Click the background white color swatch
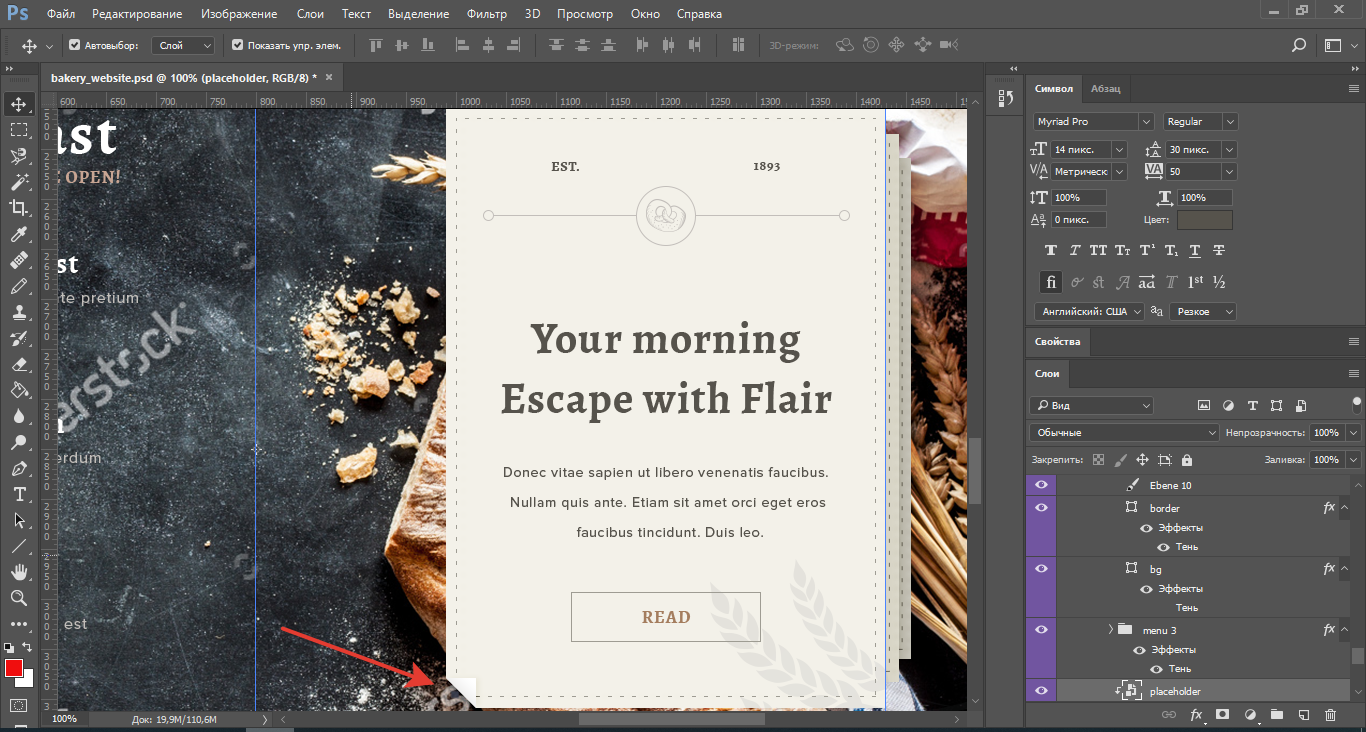 click(27, 681)
